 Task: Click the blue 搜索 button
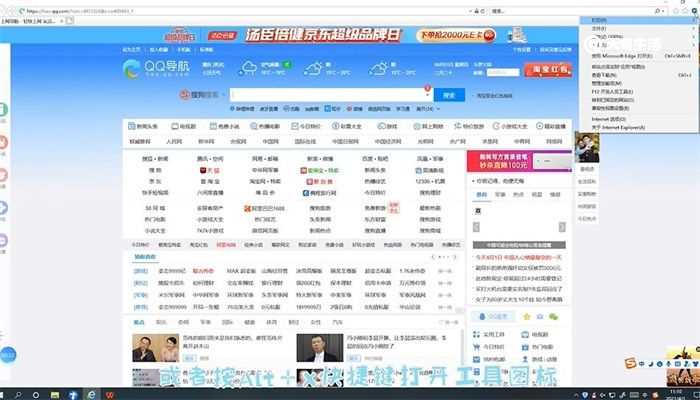(x=449, y=95)
